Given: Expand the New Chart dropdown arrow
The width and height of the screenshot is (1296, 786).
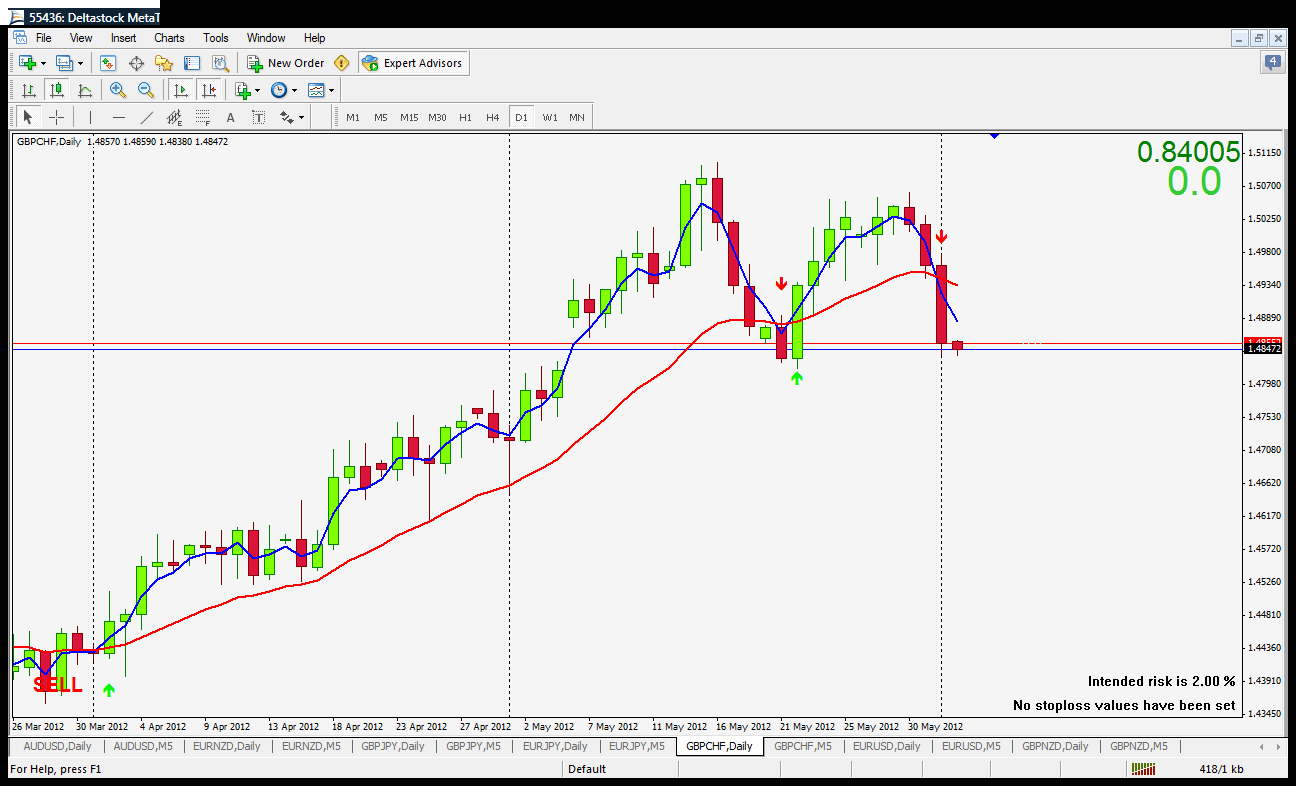Looking at the screenshot, I should coord(43,63).
